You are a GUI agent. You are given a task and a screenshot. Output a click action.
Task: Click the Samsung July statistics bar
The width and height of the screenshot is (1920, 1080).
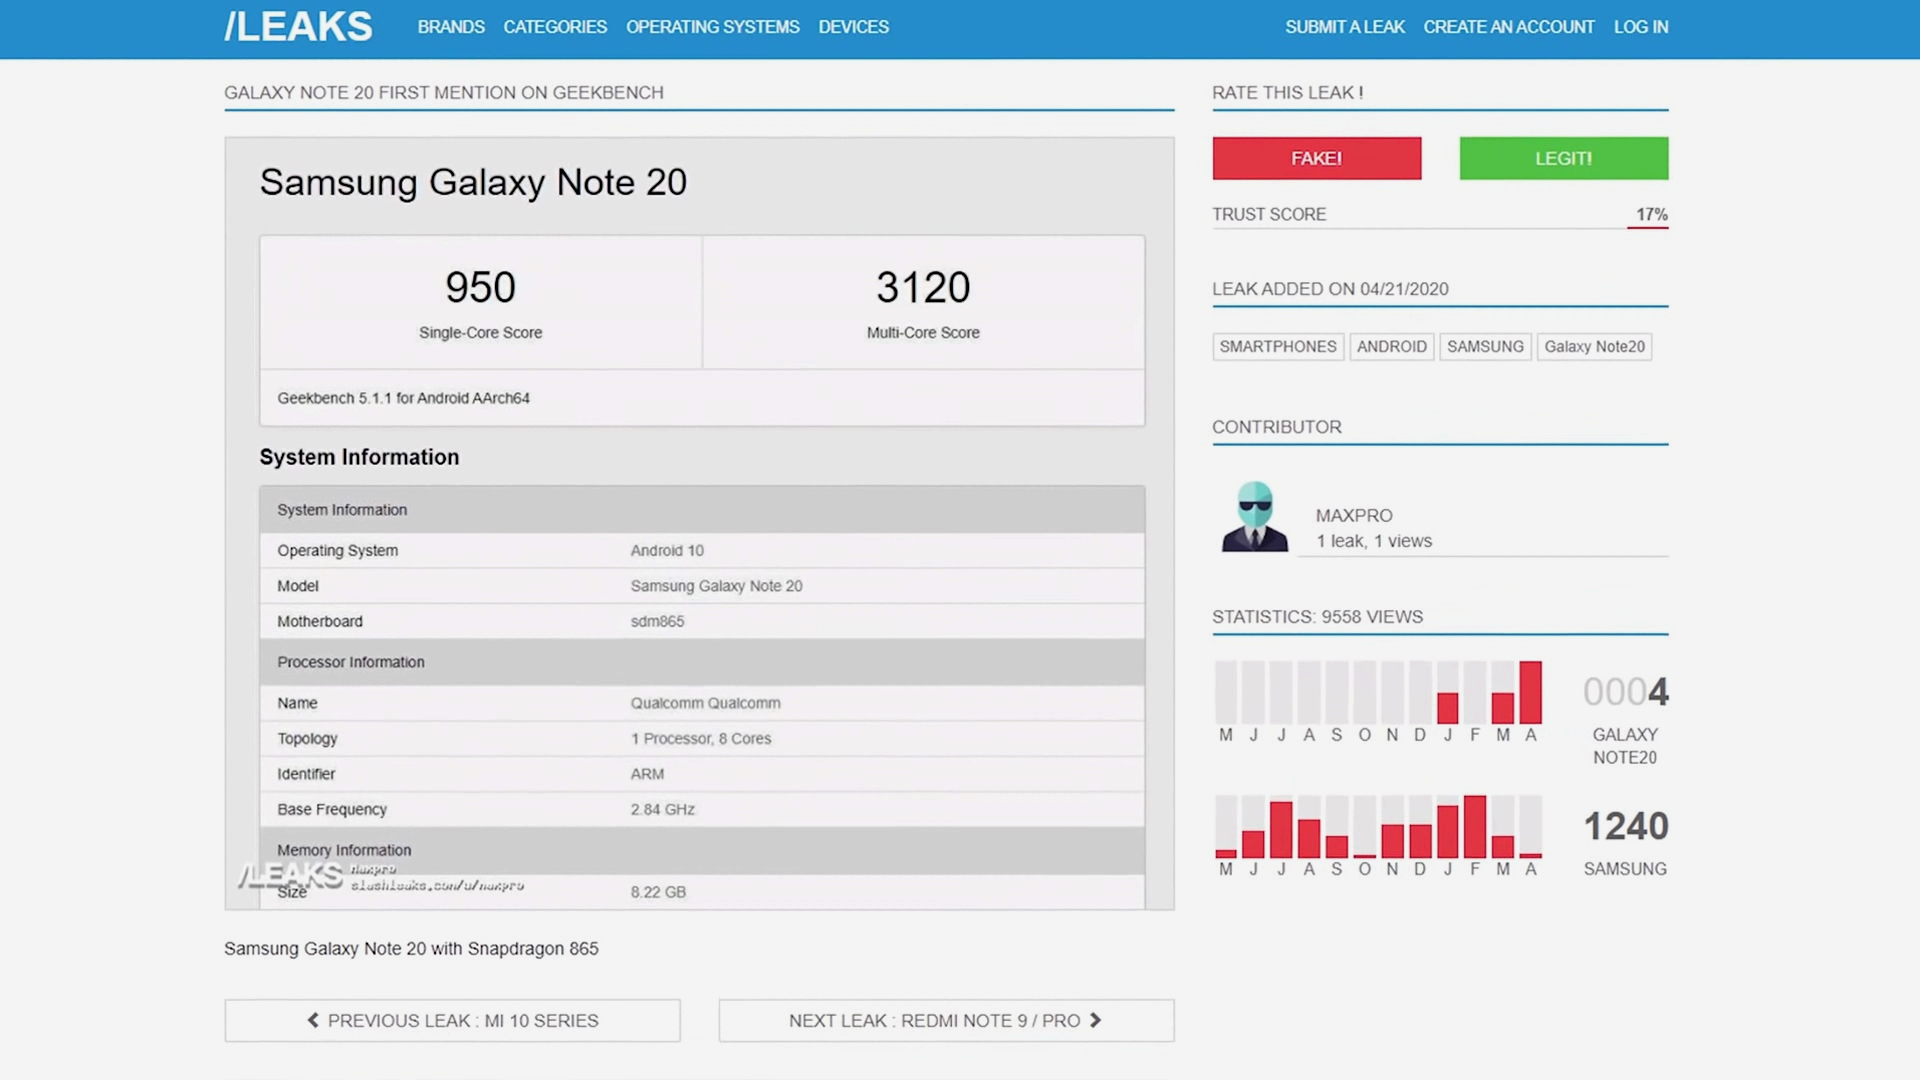[x=1281, y=830]
